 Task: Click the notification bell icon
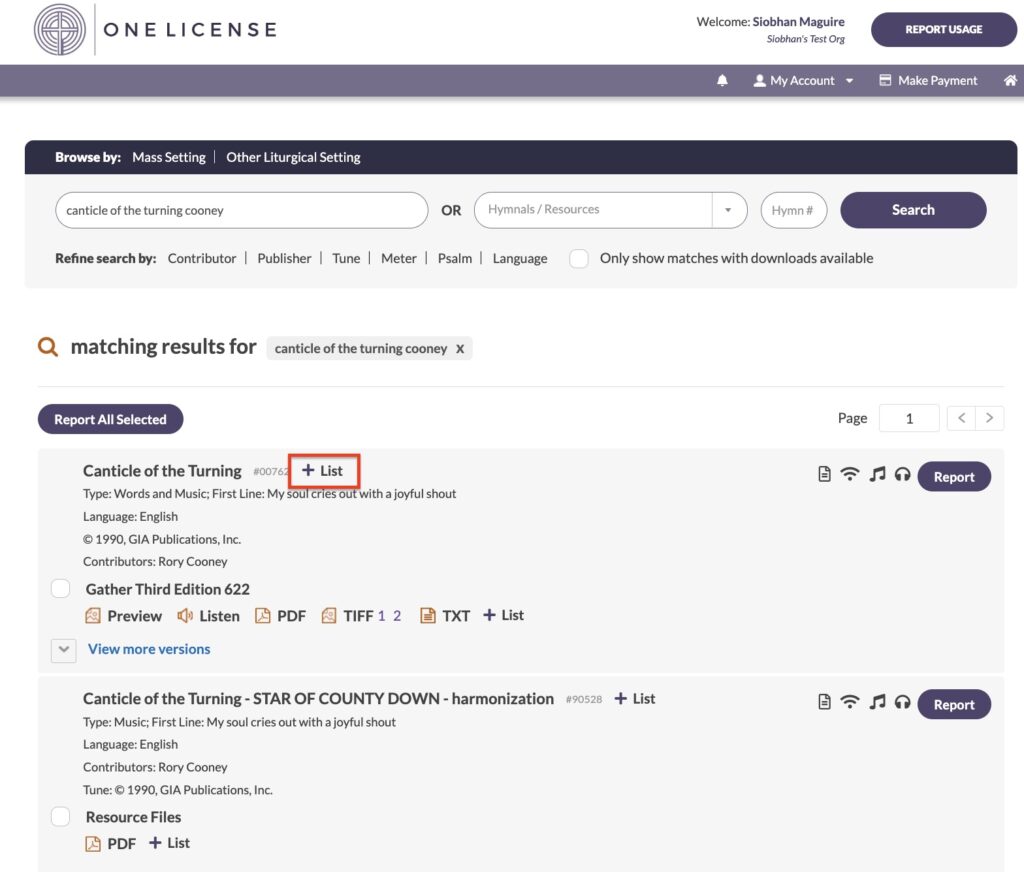[722, 81]
